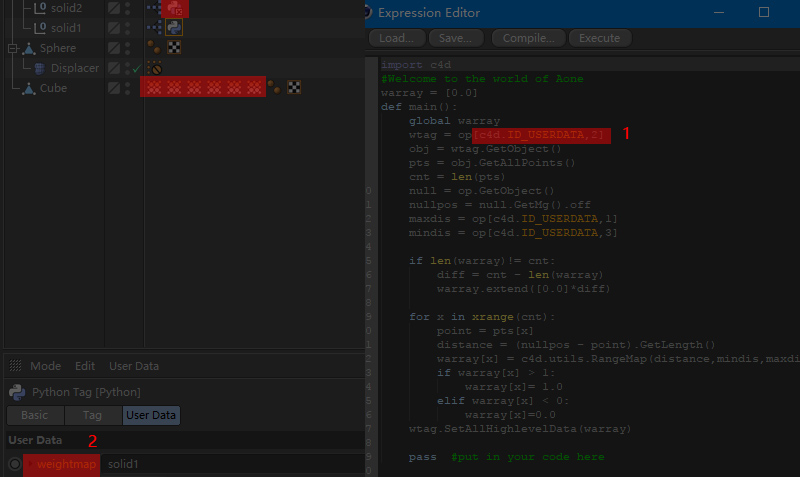Screen dimensions: 800x477
Task: Maximize the Expression Editor window
Action: 764,12
